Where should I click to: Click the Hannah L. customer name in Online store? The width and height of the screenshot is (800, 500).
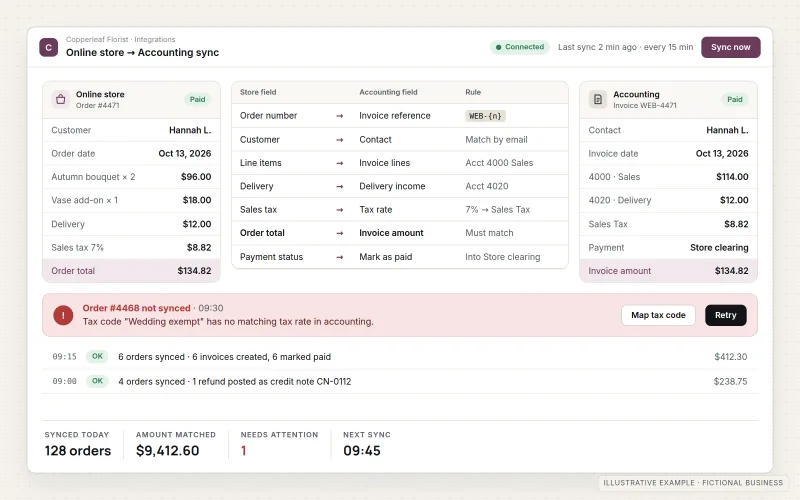pos(190,131)
